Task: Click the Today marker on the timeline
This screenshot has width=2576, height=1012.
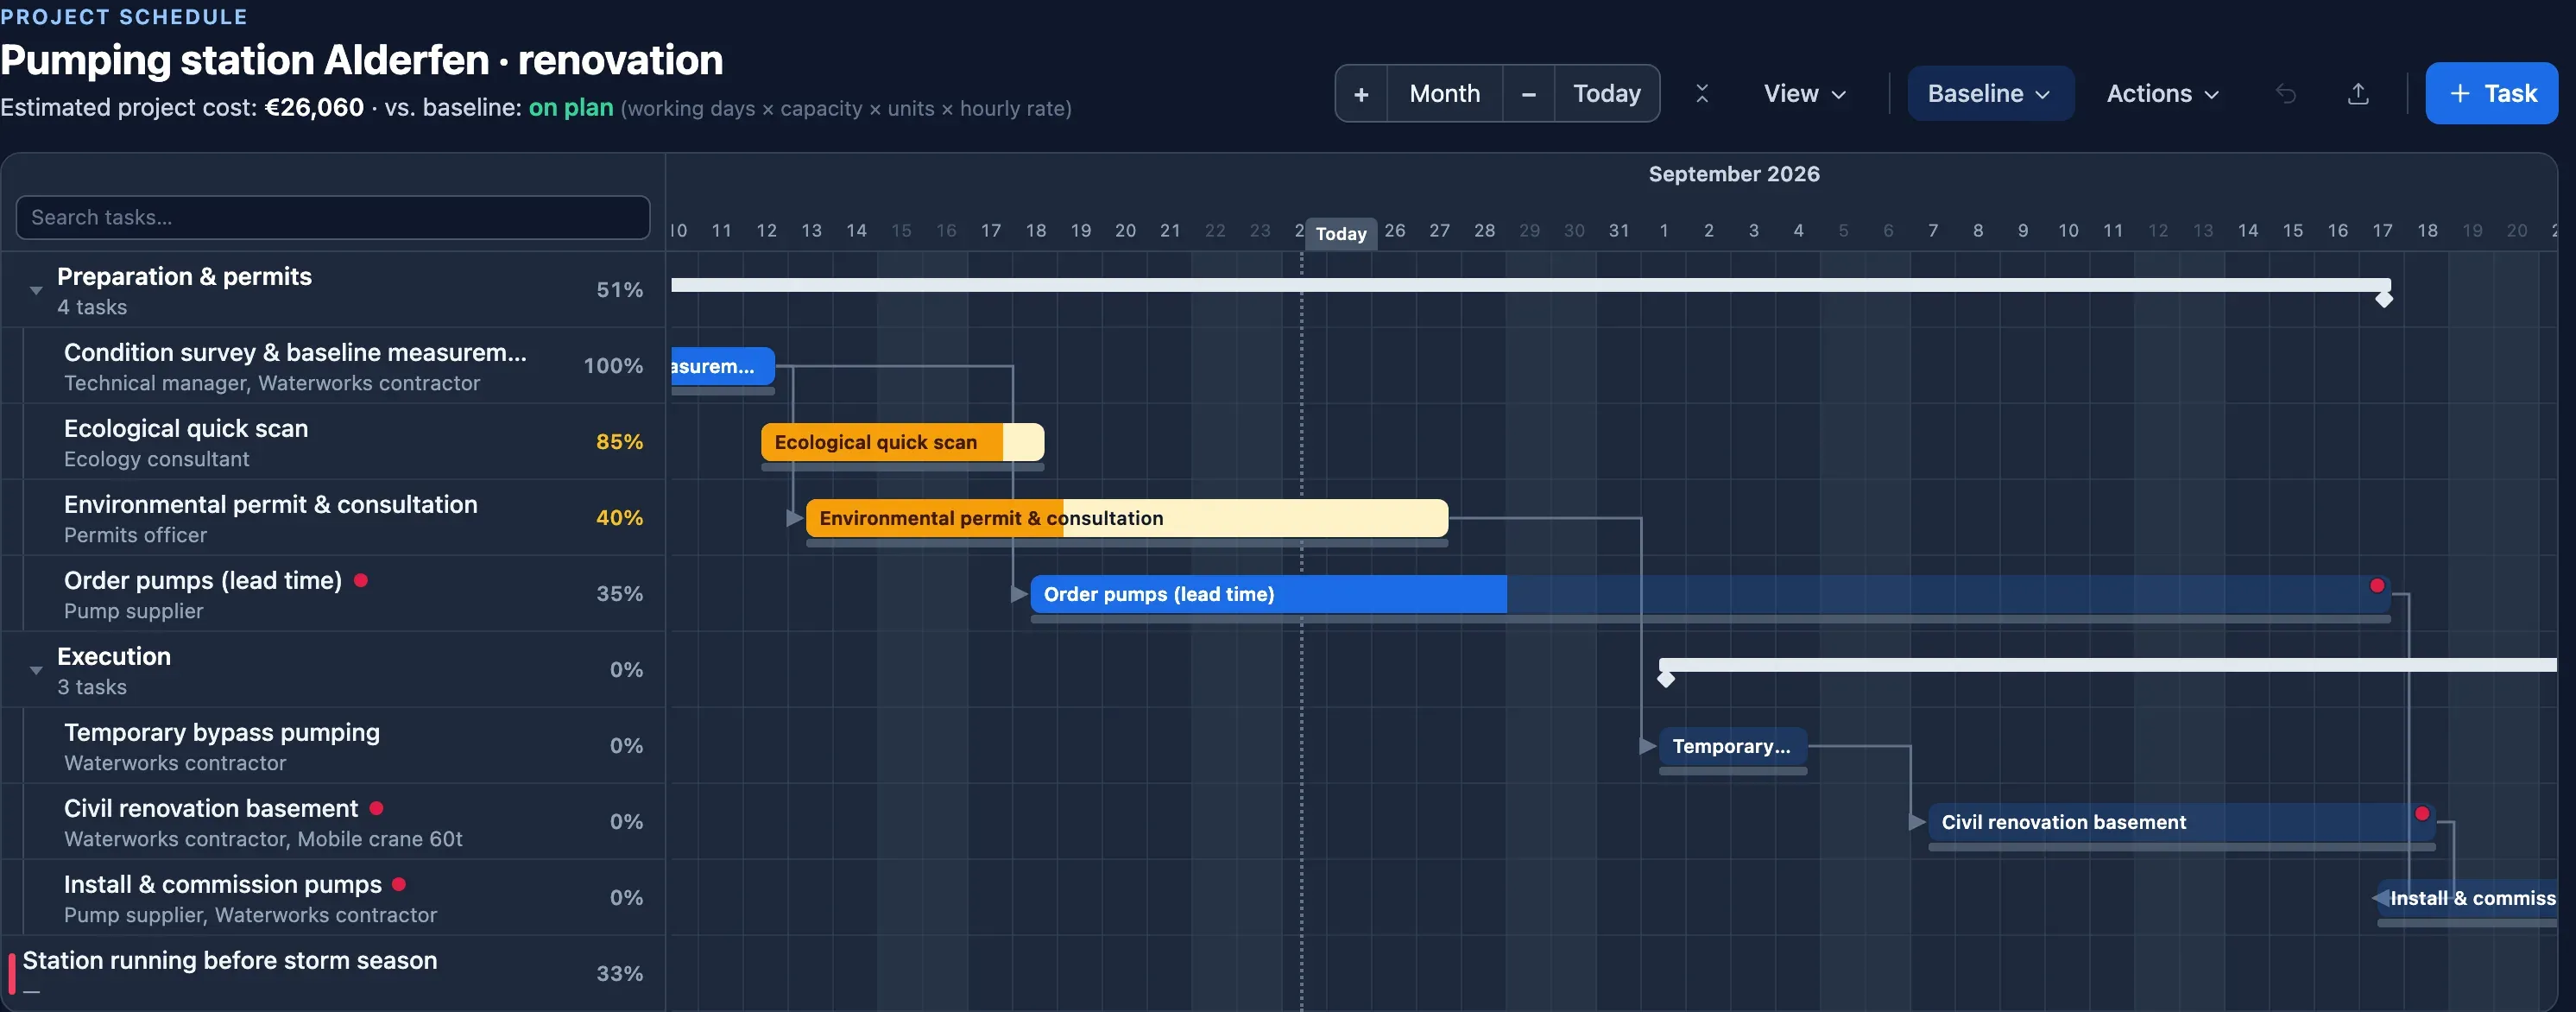Action: coord(1341,233)
